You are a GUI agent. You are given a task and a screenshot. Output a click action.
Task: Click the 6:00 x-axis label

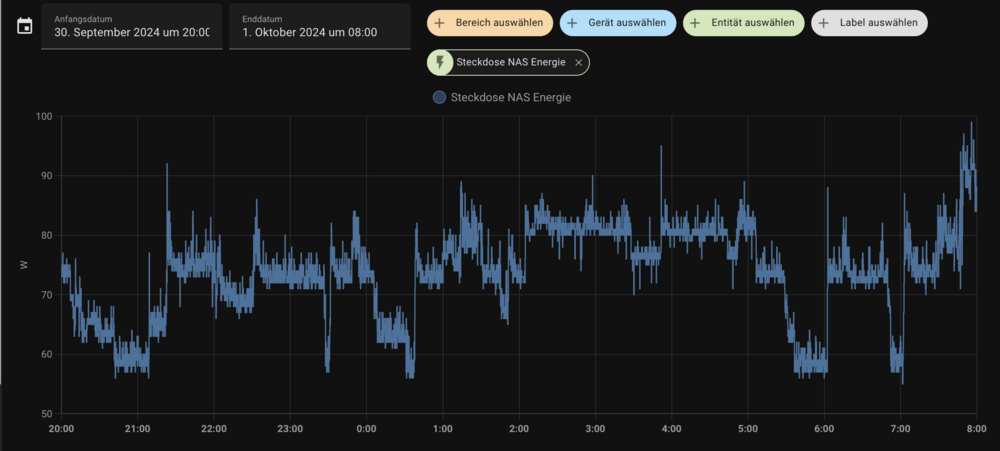[x=824, y=429]
